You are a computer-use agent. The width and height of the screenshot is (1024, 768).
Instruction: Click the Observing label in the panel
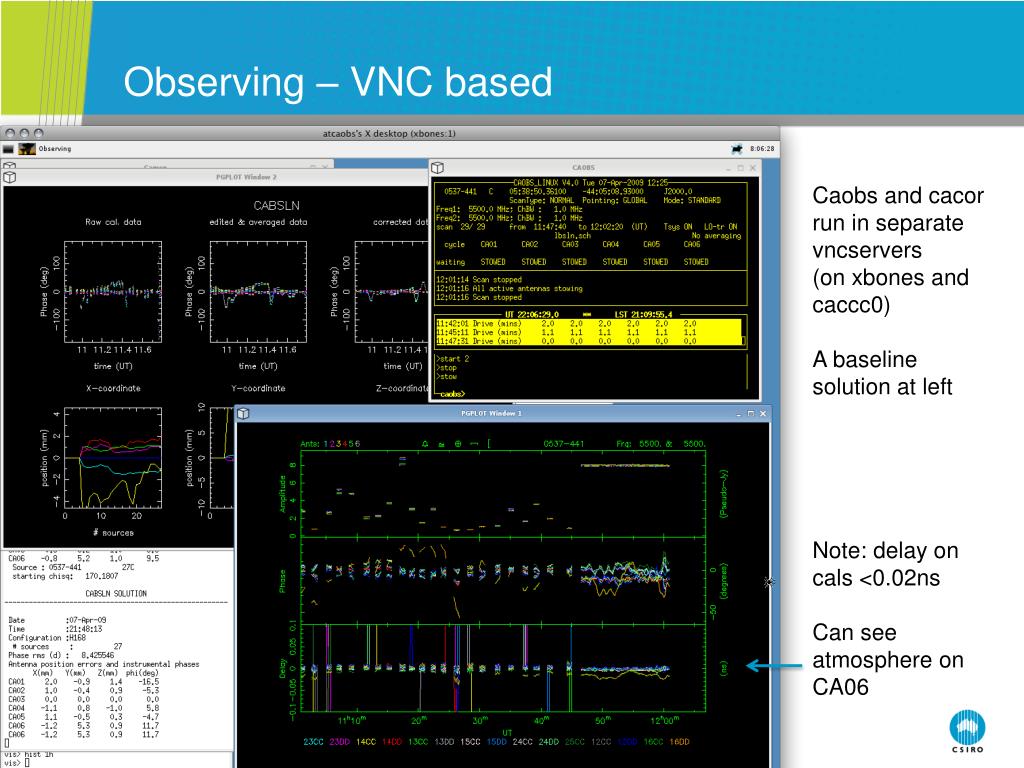55,149
